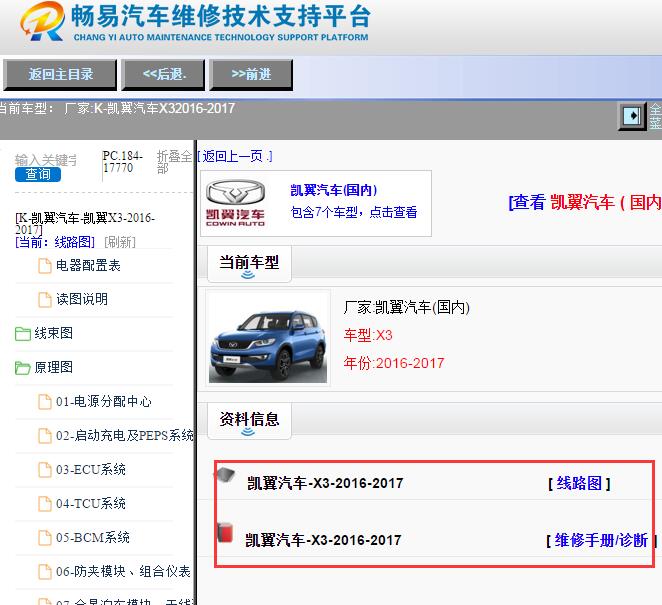Click the page icon beside 02-启动充电及PEPS系统
662x605 pixels.
[x=45, y=435]
